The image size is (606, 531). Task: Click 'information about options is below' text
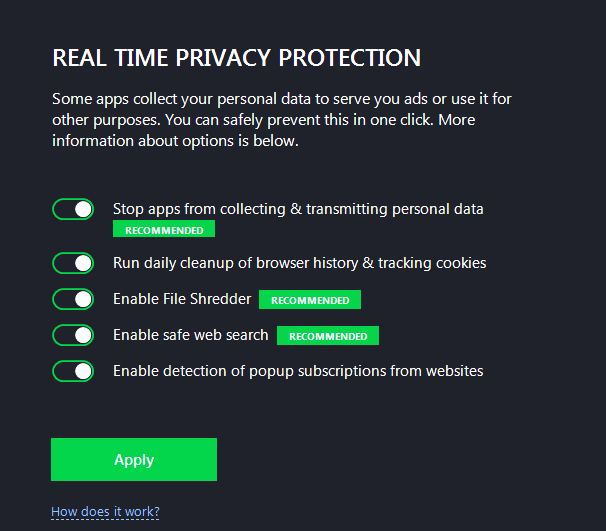175,141
